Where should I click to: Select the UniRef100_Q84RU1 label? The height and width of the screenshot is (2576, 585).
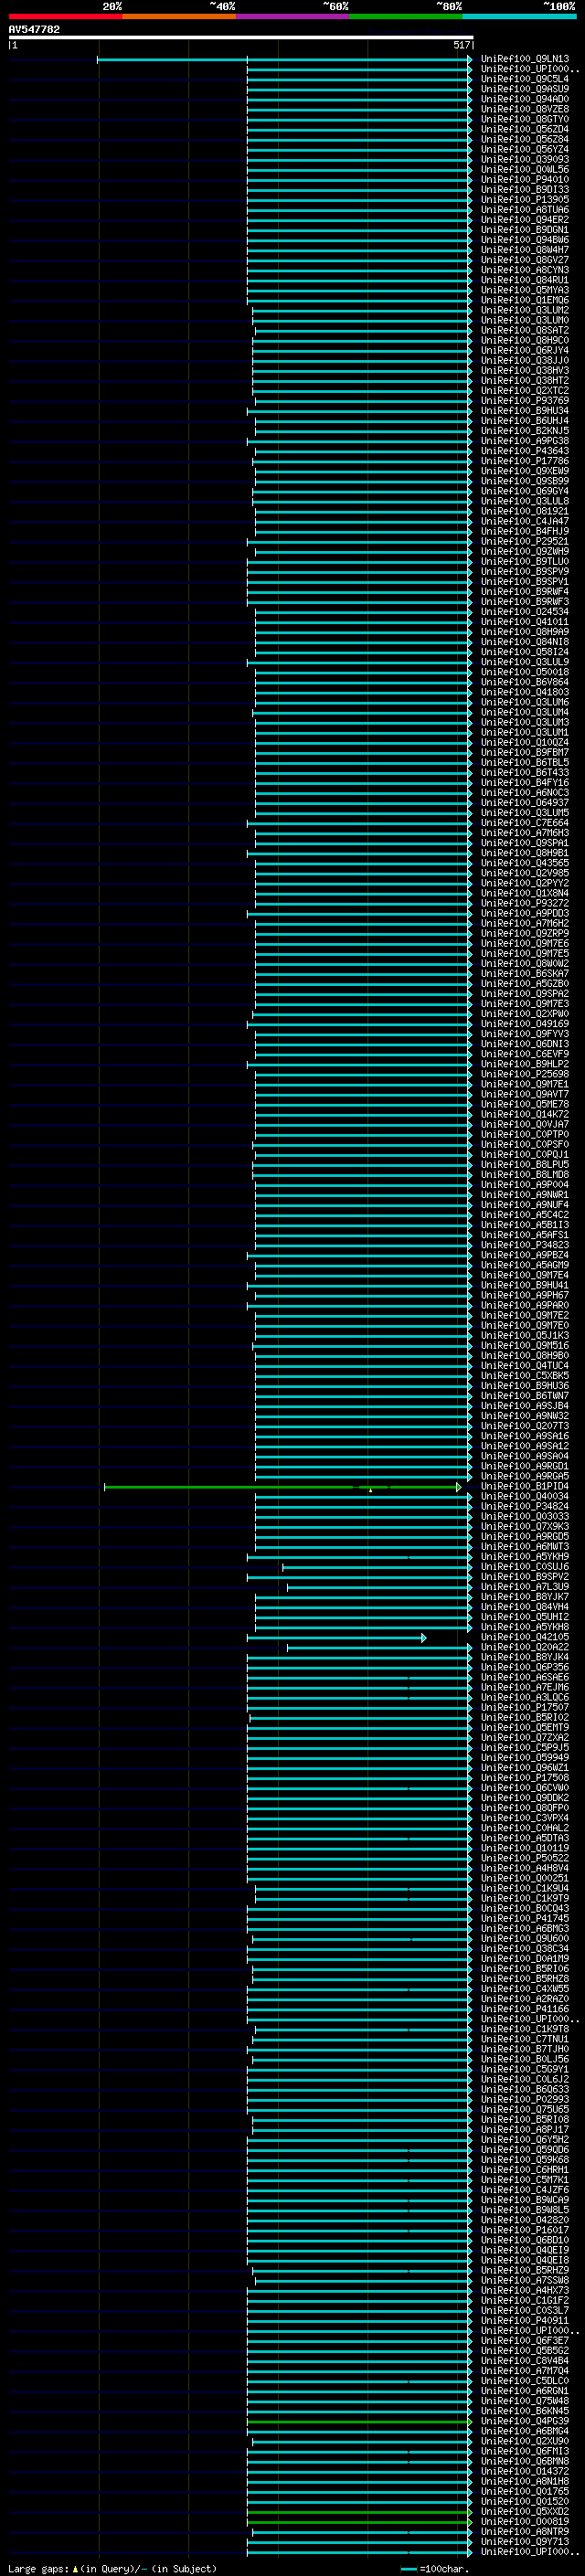click(524, 280)
